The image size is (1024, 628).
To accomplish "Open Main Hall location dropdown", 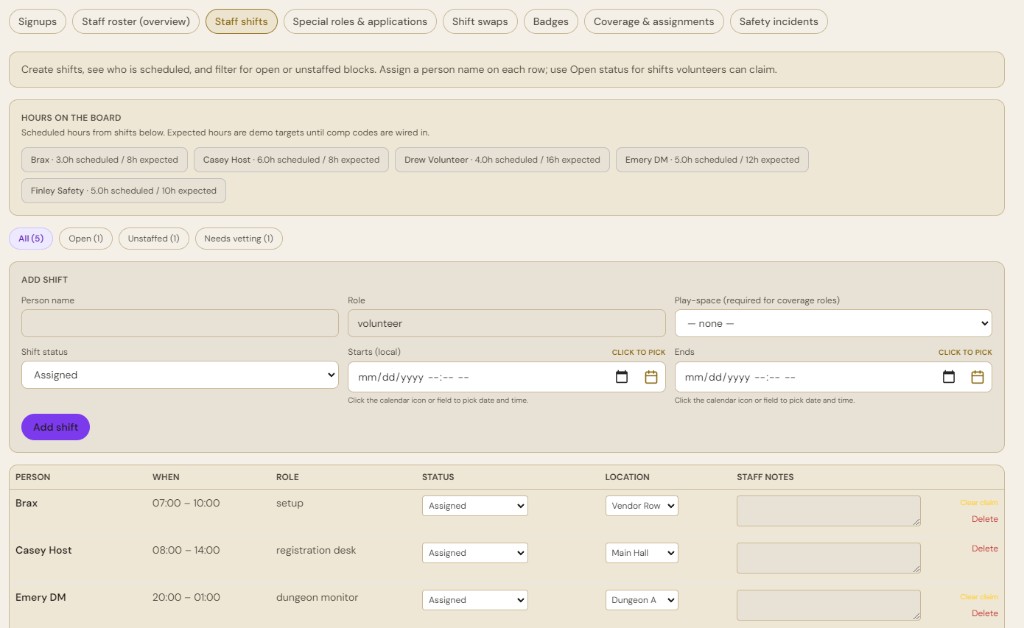I will [x=641, y=552].
